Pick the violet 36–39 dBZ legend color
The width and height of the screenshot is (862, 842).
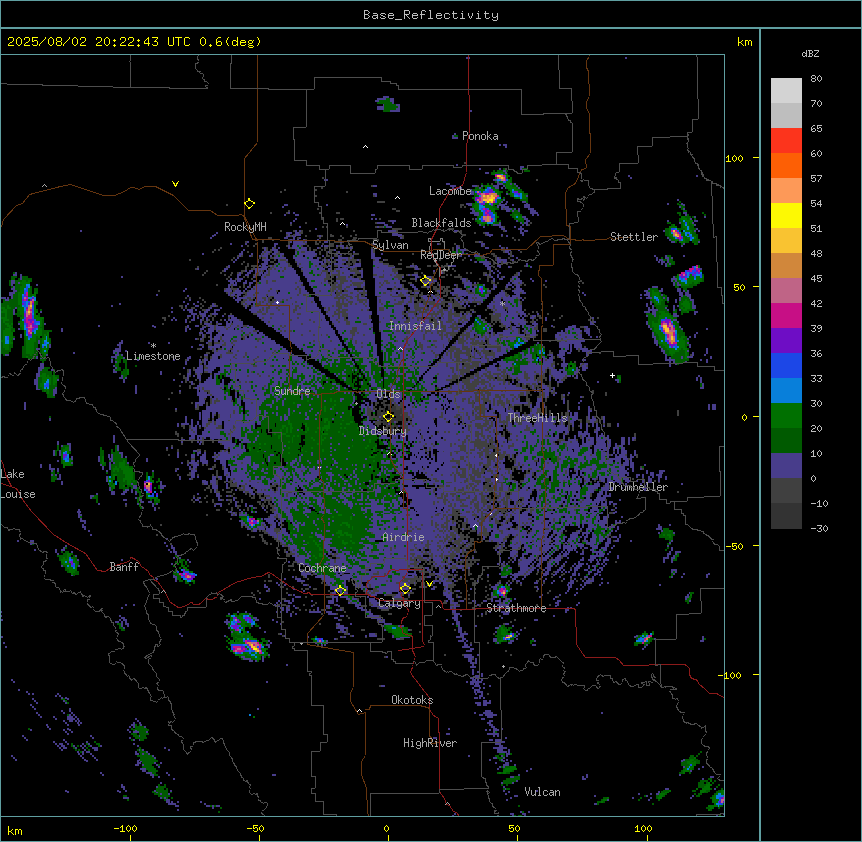786,341
